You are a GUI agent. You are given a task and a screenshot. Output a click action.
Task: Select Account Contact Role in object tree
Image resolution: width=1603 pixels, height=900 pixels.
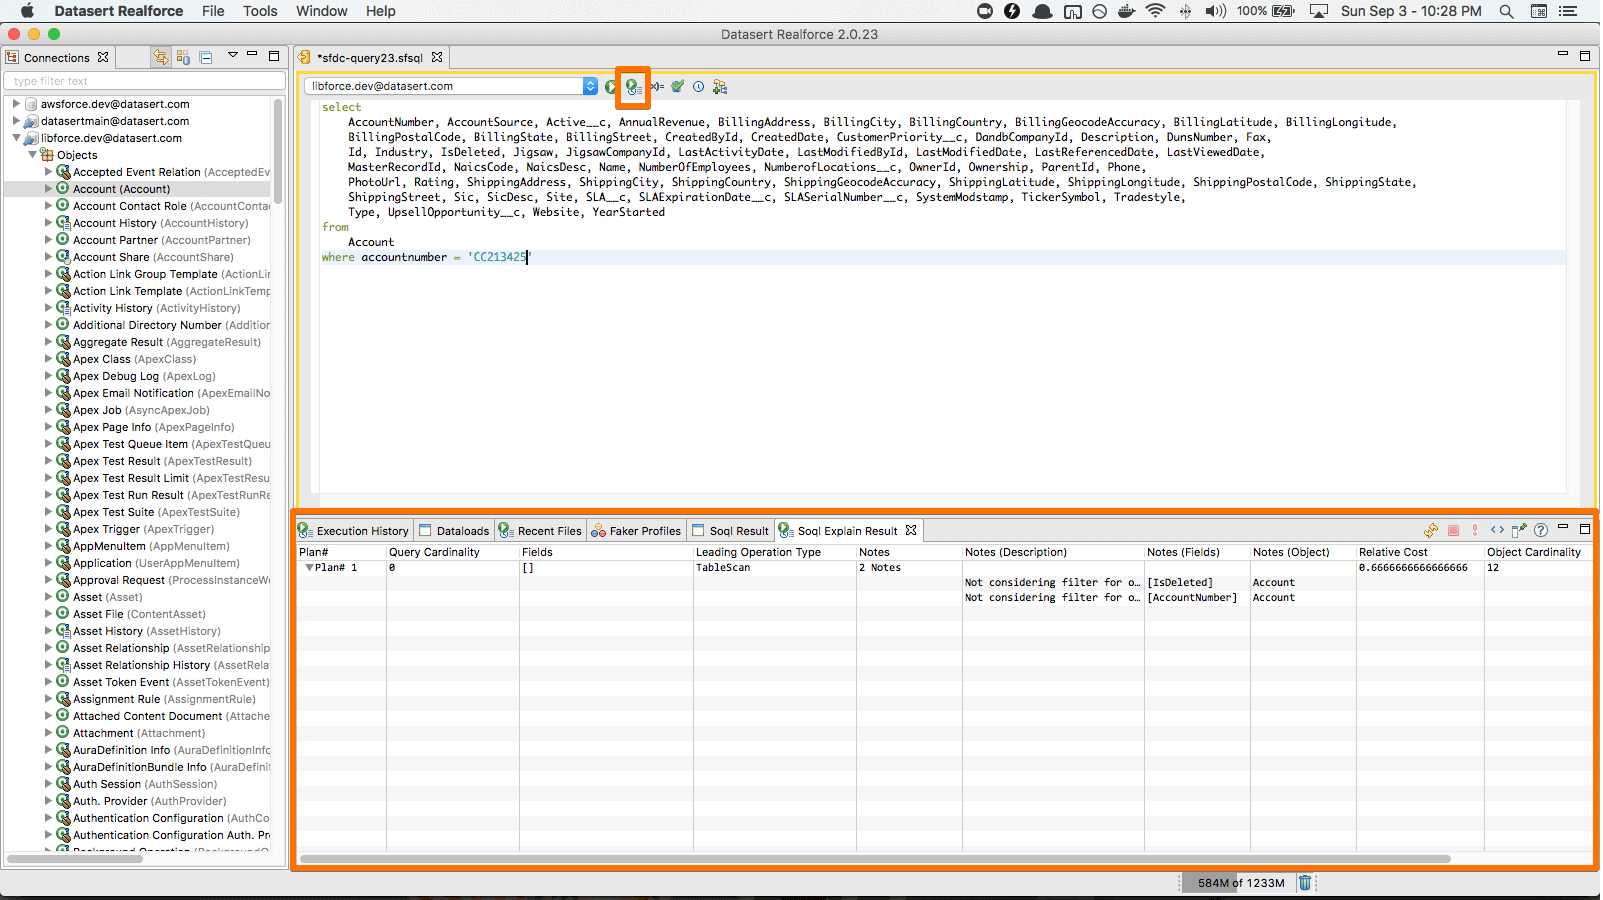tap(130, 206)
